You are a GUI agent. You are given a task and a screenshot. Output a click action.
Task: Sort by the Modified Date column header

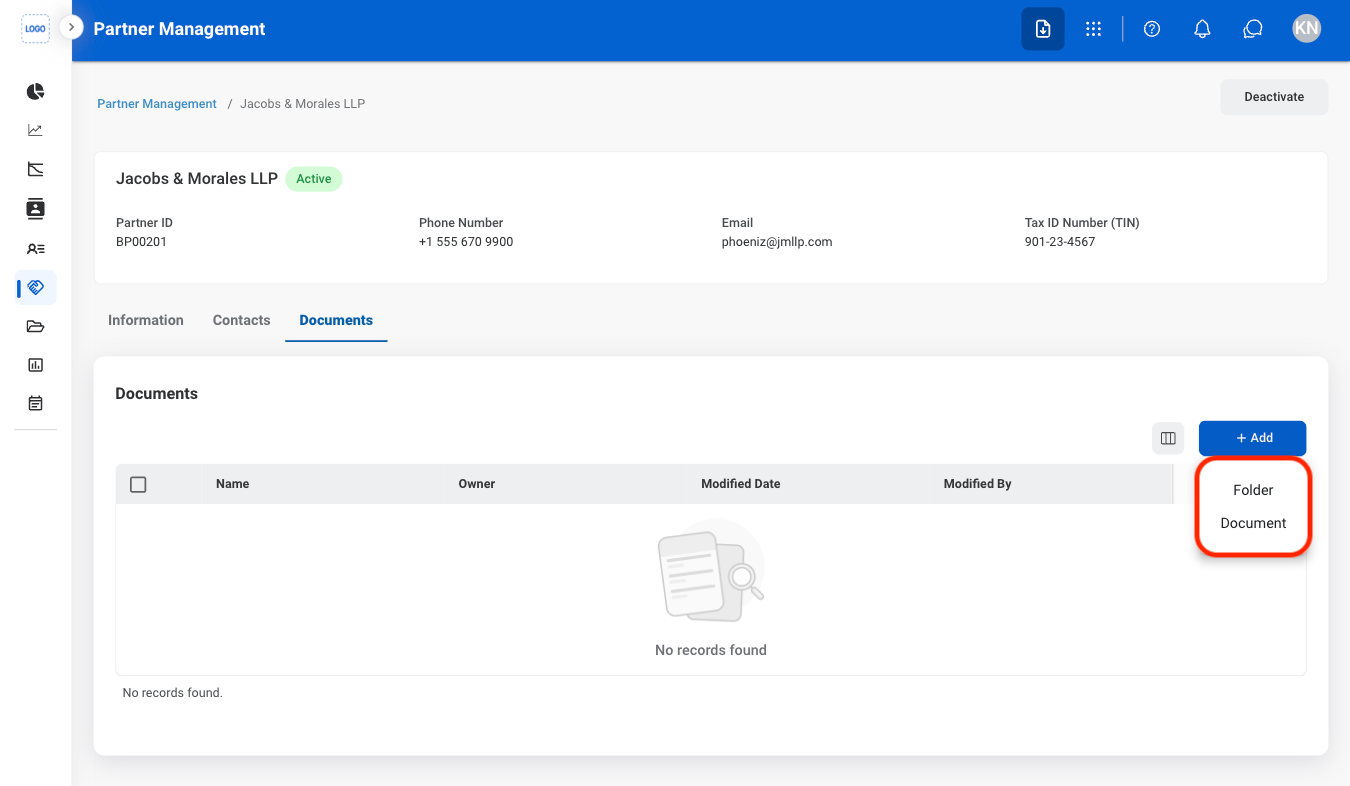pos(741,484)
